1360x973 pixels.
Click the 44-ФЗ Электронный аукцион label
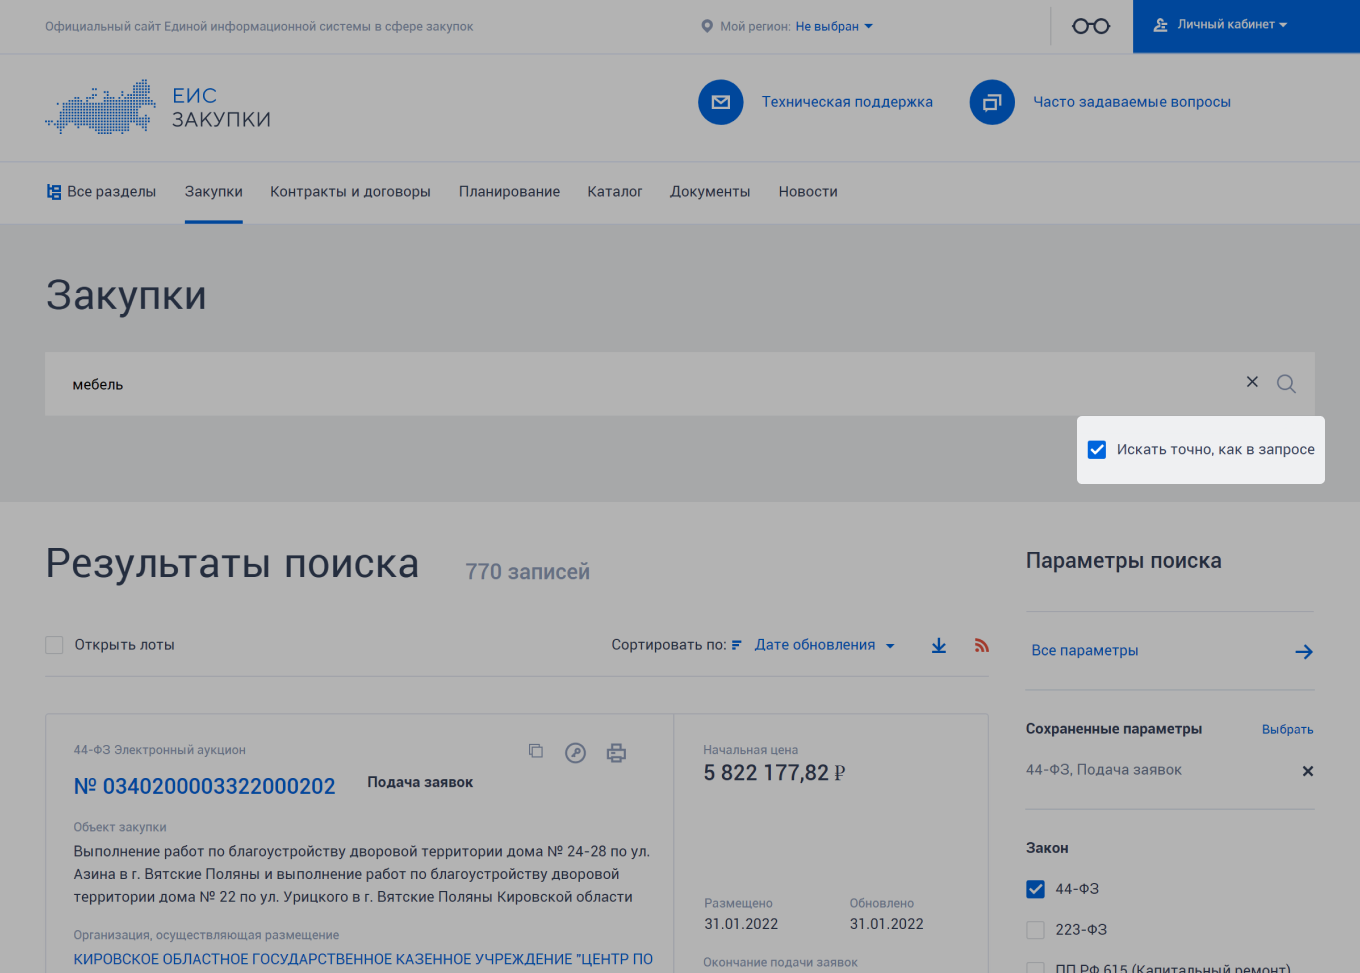159,750
